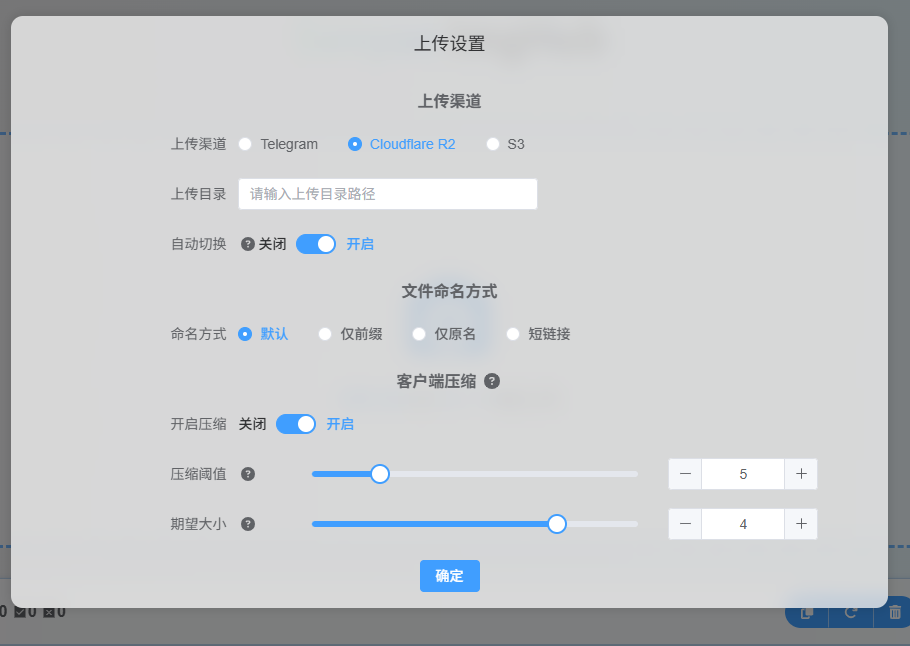
Task: Click the 期望大小 help question icon
Action: [248, 524]
